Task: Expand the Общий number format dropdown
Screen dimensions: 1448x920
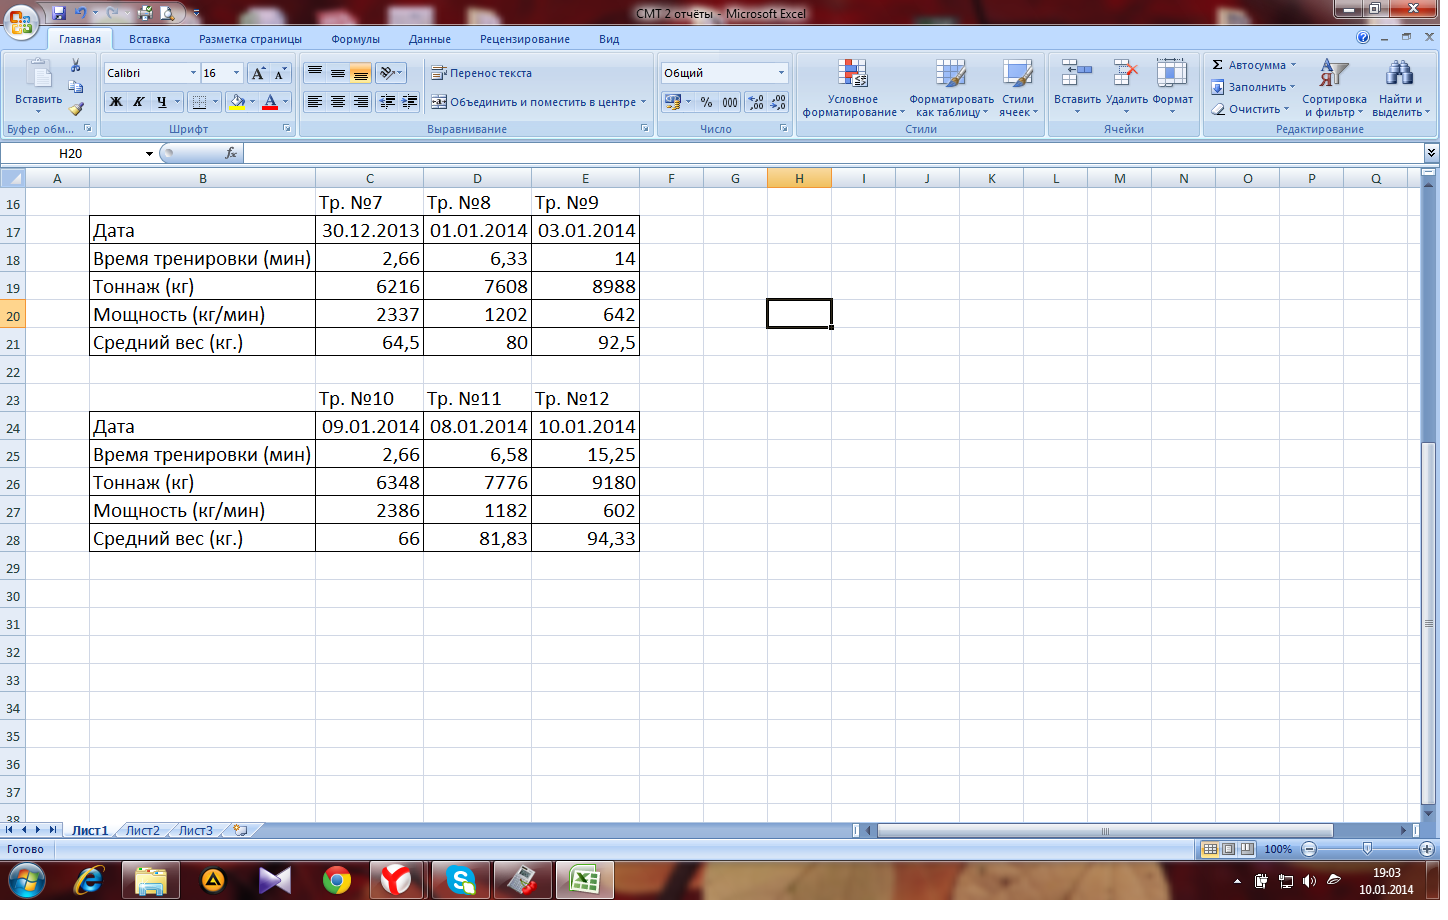Action: coord(781,73)
